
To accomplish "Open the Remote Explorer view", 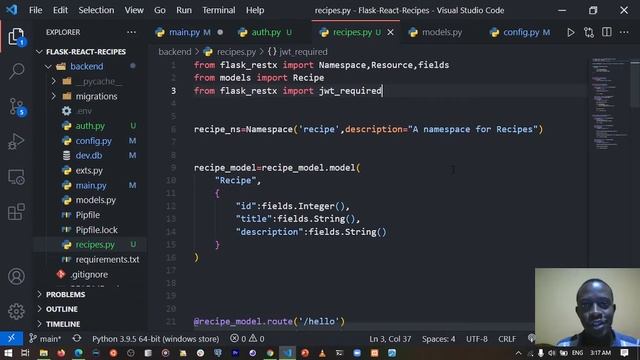I will point(16,177).
